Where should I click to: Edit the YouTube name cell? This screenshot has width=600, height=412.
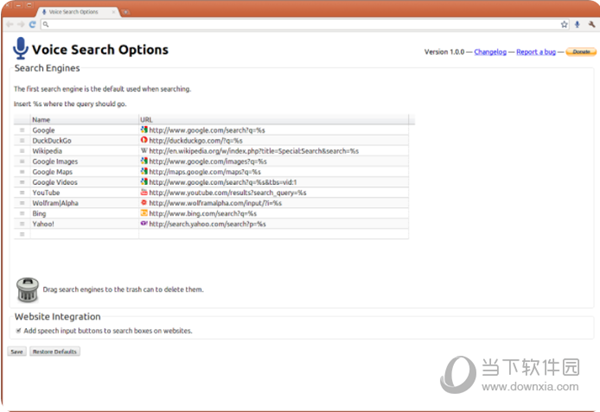point(85,192)
